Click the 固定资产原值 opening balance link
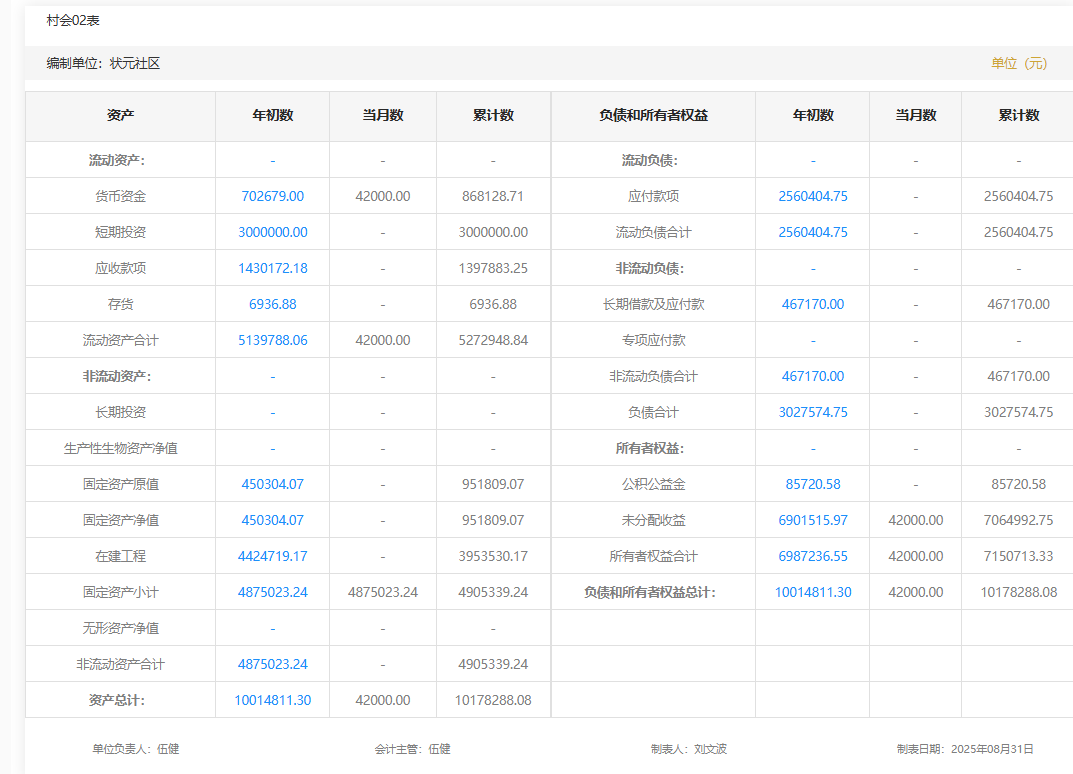 coord(272,484)
